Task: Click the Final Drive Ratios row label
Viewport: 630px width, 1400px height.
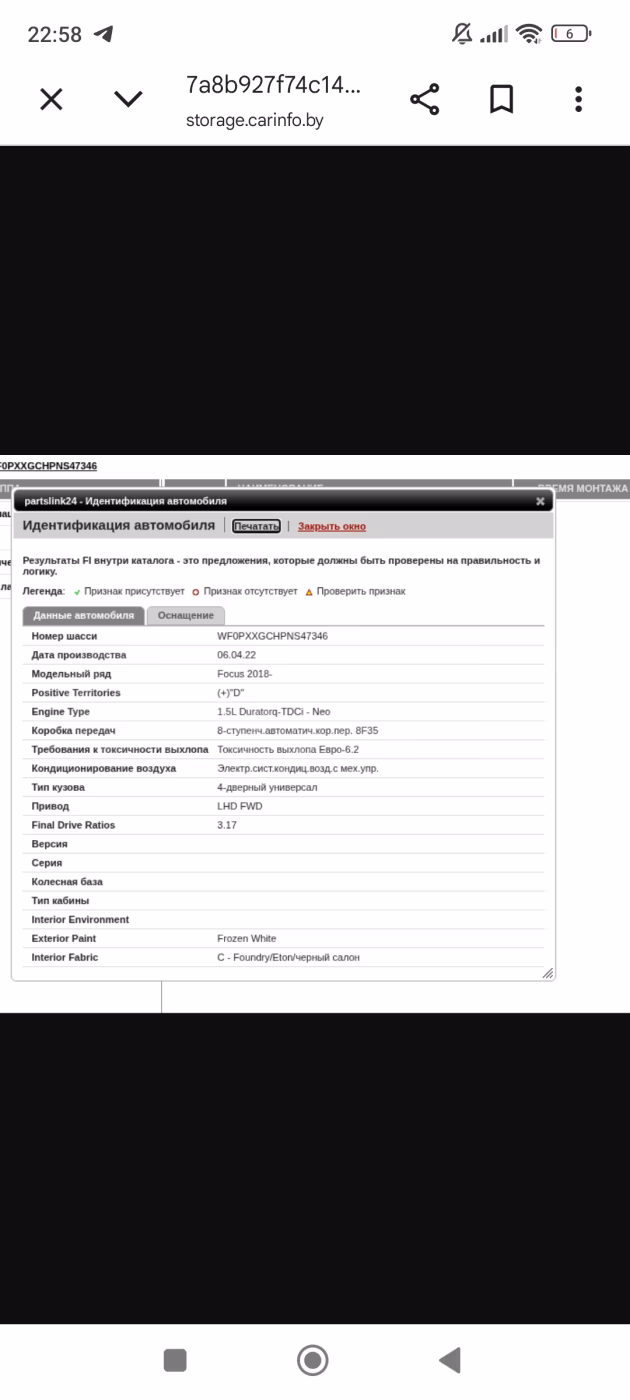Action: point(73,825)
